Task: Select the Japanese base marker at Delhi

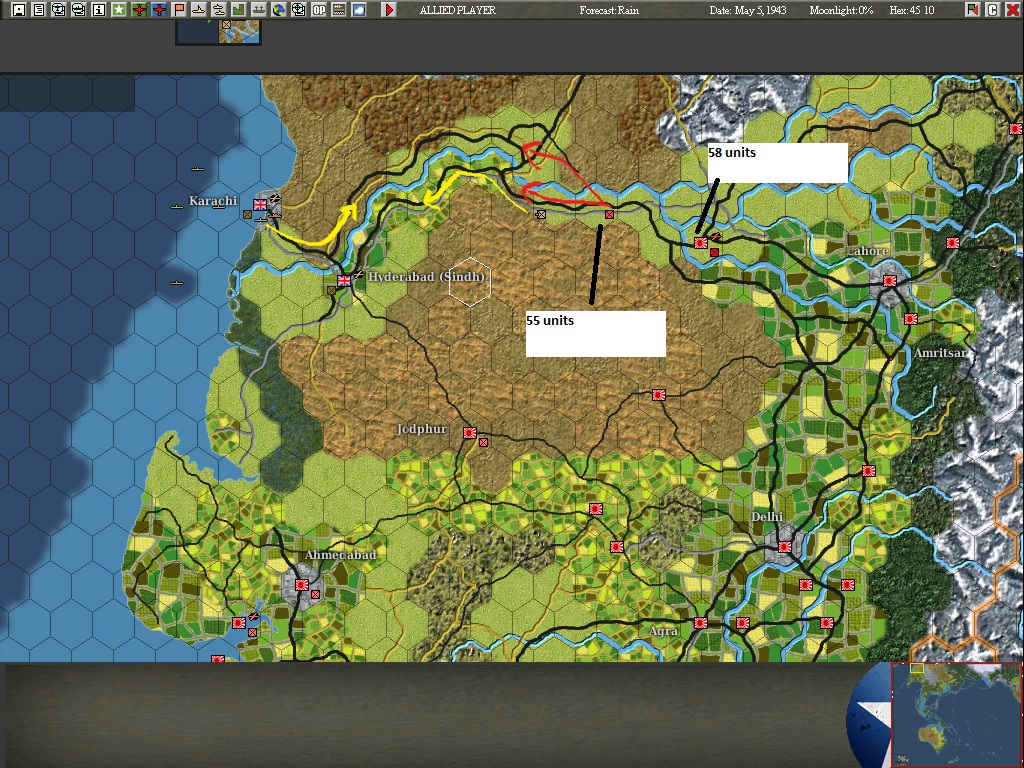Action: click(785, 547)
